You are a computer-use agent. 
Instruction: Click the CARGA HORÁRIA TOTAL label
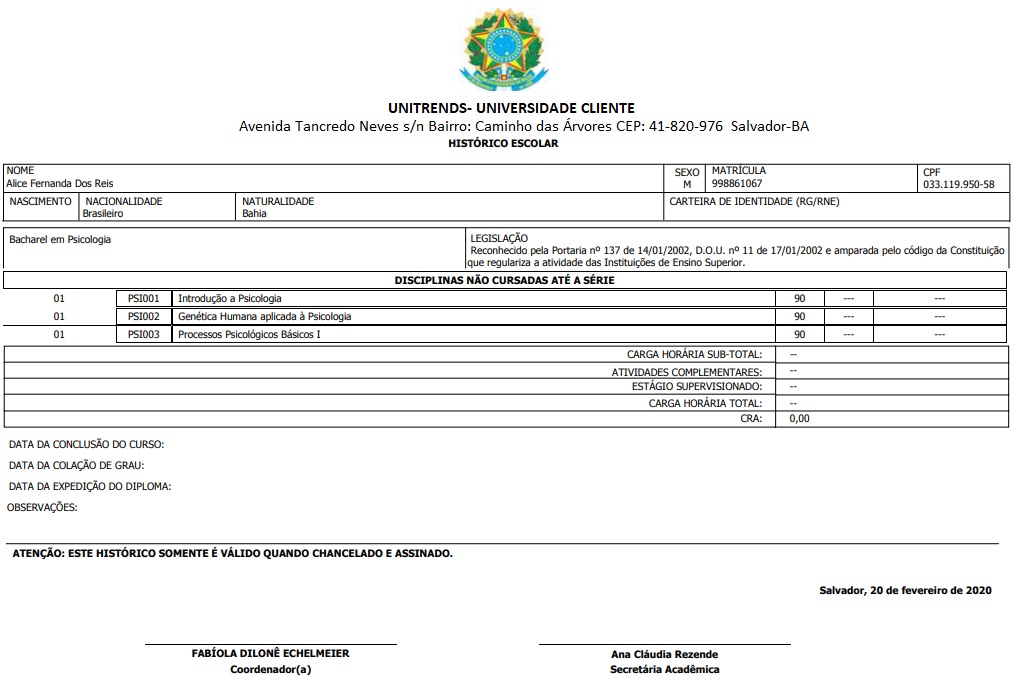[705, 403]
